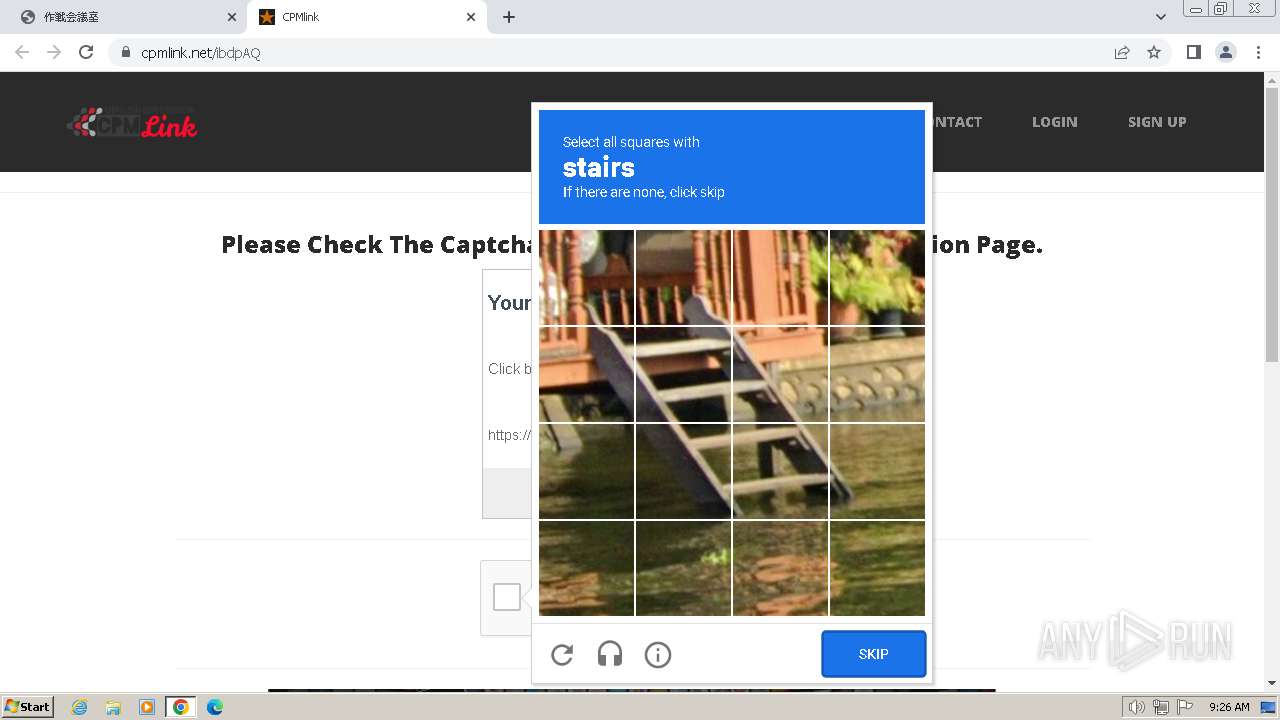Image resolution: width=1280 pixels, height=720 pixels.
Task: Go back to previous page
Action: 22,52
